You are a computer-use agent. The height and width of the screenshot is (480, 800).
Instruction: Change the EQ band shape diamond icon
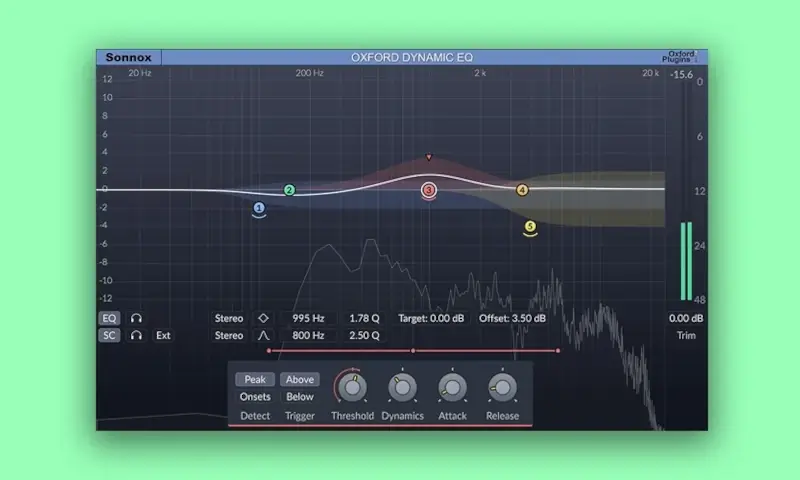click(x=263, y=318)
